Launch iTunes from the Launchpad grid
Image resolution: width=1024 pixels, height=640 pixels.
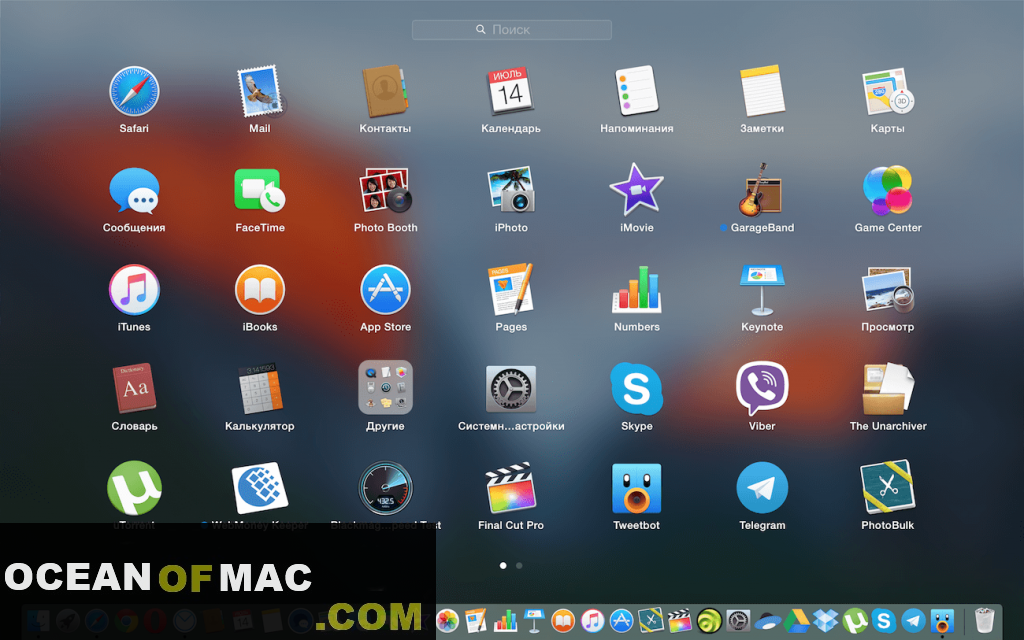click(x=134, y=290)
